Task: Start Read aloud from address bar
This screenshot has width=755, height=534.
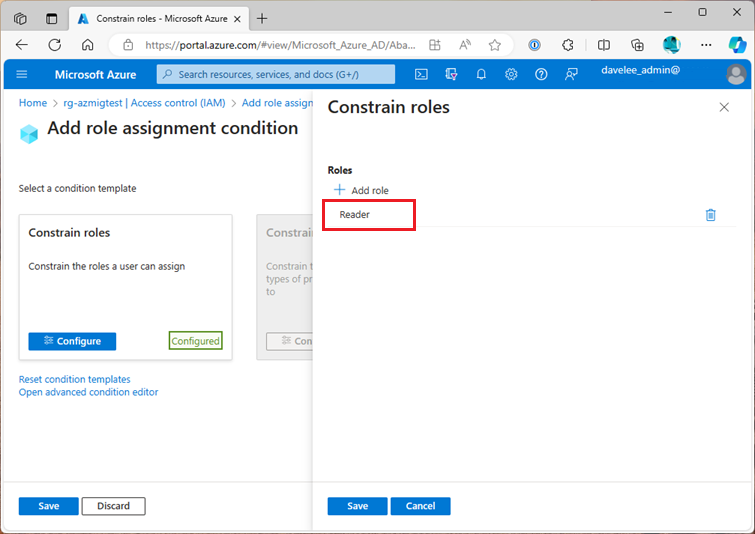Action: click(x=465, y=45)
